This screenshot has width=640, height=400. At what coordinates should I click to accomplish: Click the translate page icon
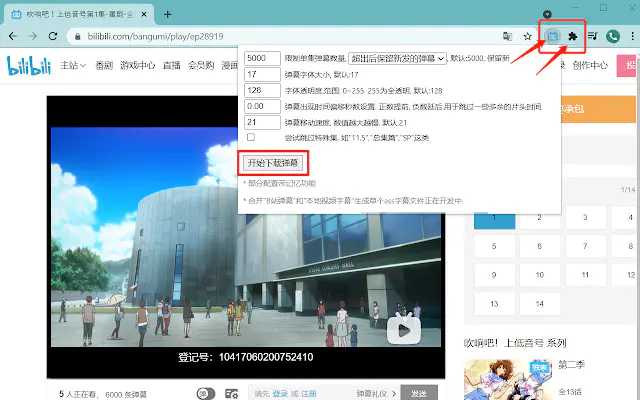pyautogui.click(x=507, y=35)
